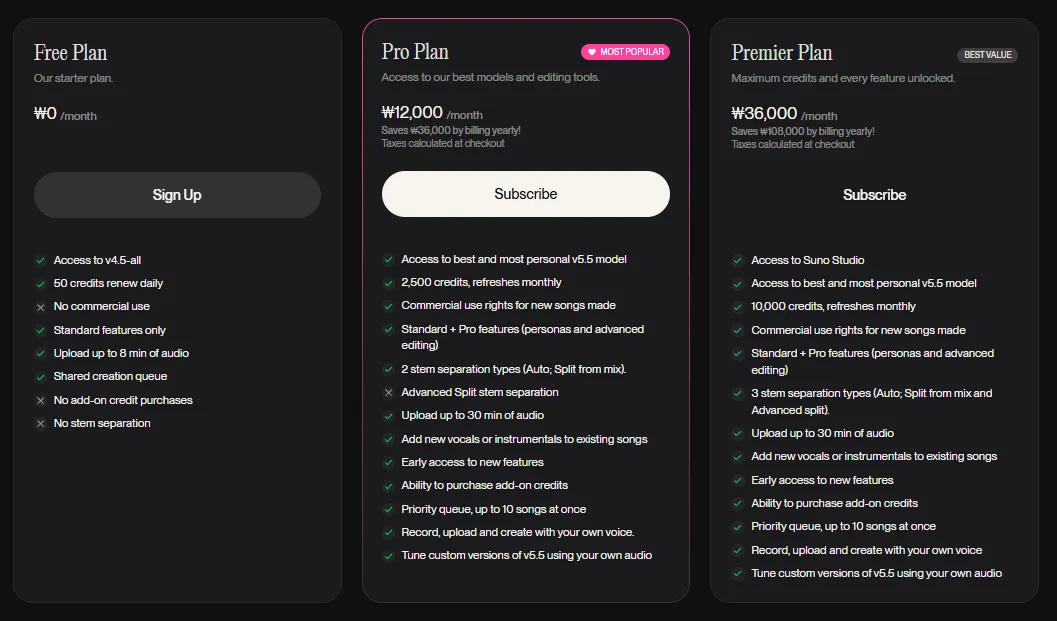The height and width of the screenshot is (621, 1057).
Task: Click Premier Plan Upload up to 30 min checkmark
Action: point(737,434)
